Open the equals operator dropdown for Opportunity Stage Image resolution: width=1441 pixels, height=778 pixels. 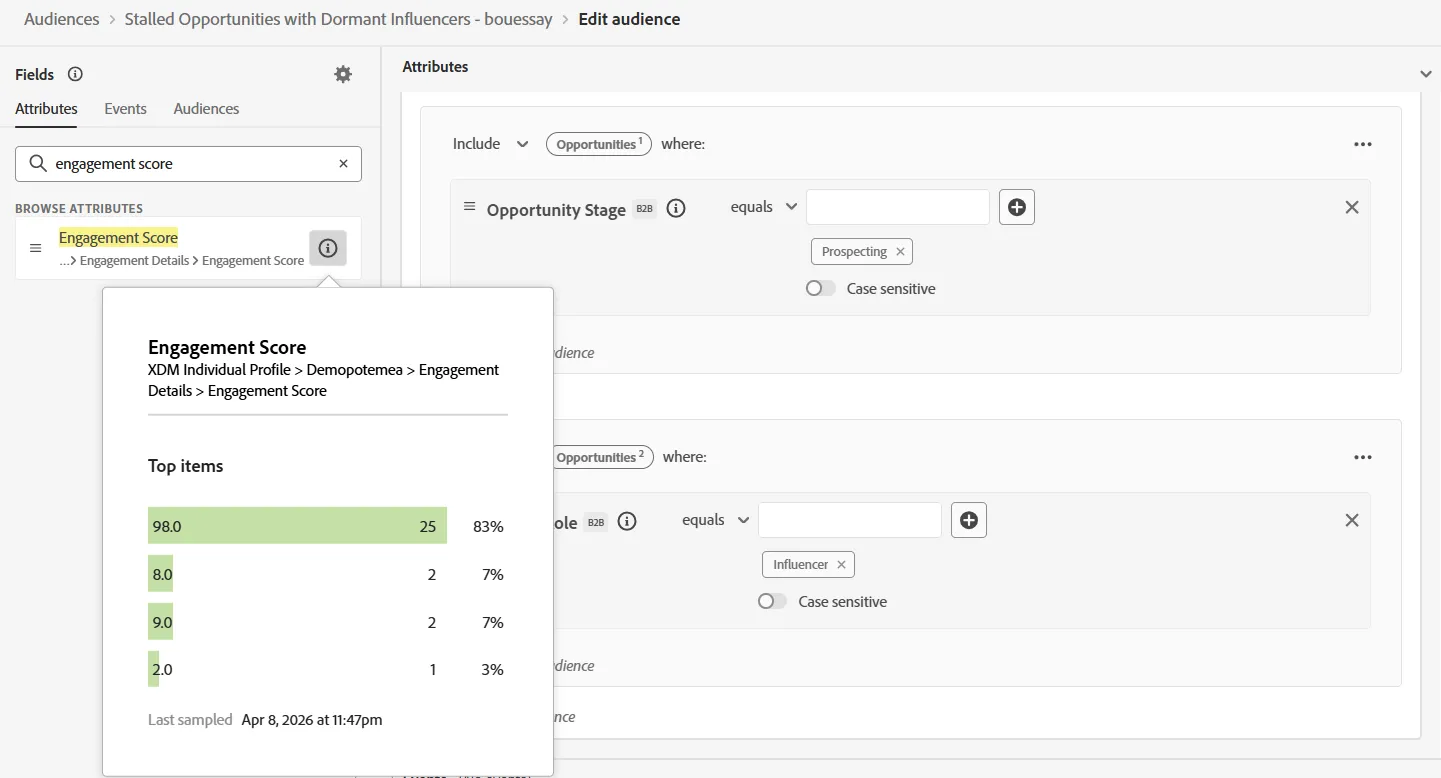coord(764,207)
